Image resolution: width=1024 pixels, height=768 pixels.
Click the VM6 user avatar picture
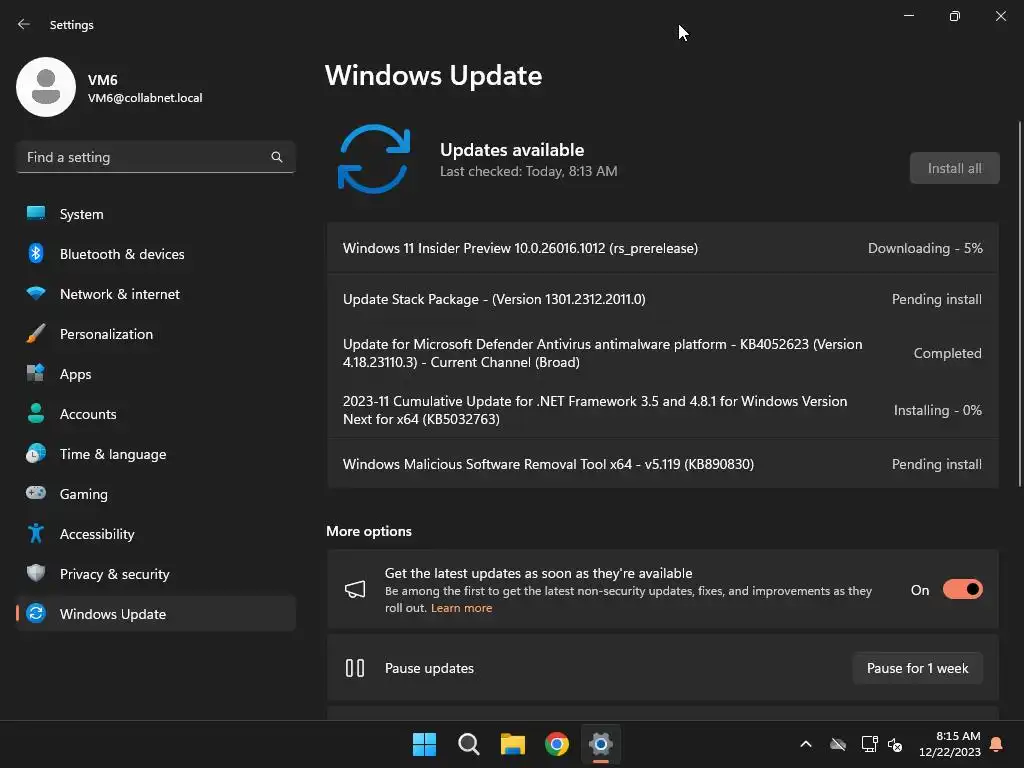(x=46, y=87)
